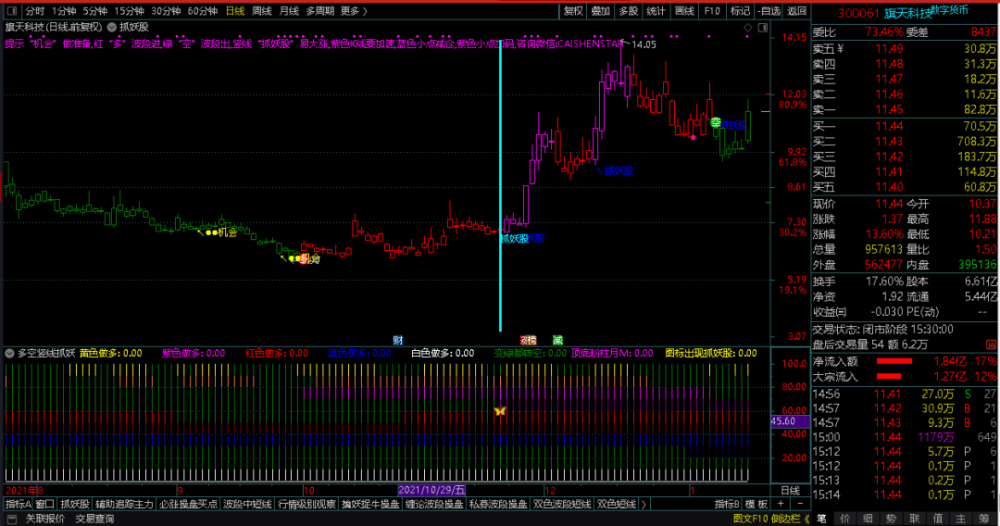Click the 返回 back button
1000x526 pixels.
(797, 11)
